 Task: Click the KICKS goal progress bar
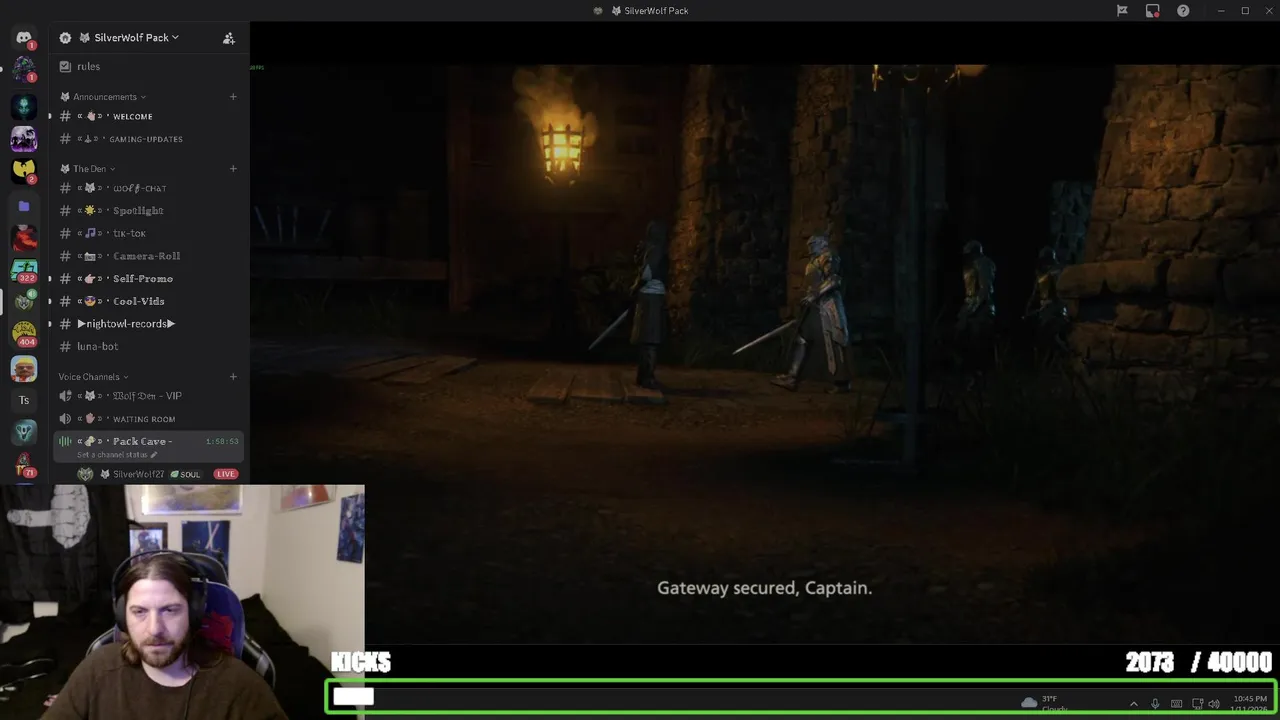pos(801,697)
